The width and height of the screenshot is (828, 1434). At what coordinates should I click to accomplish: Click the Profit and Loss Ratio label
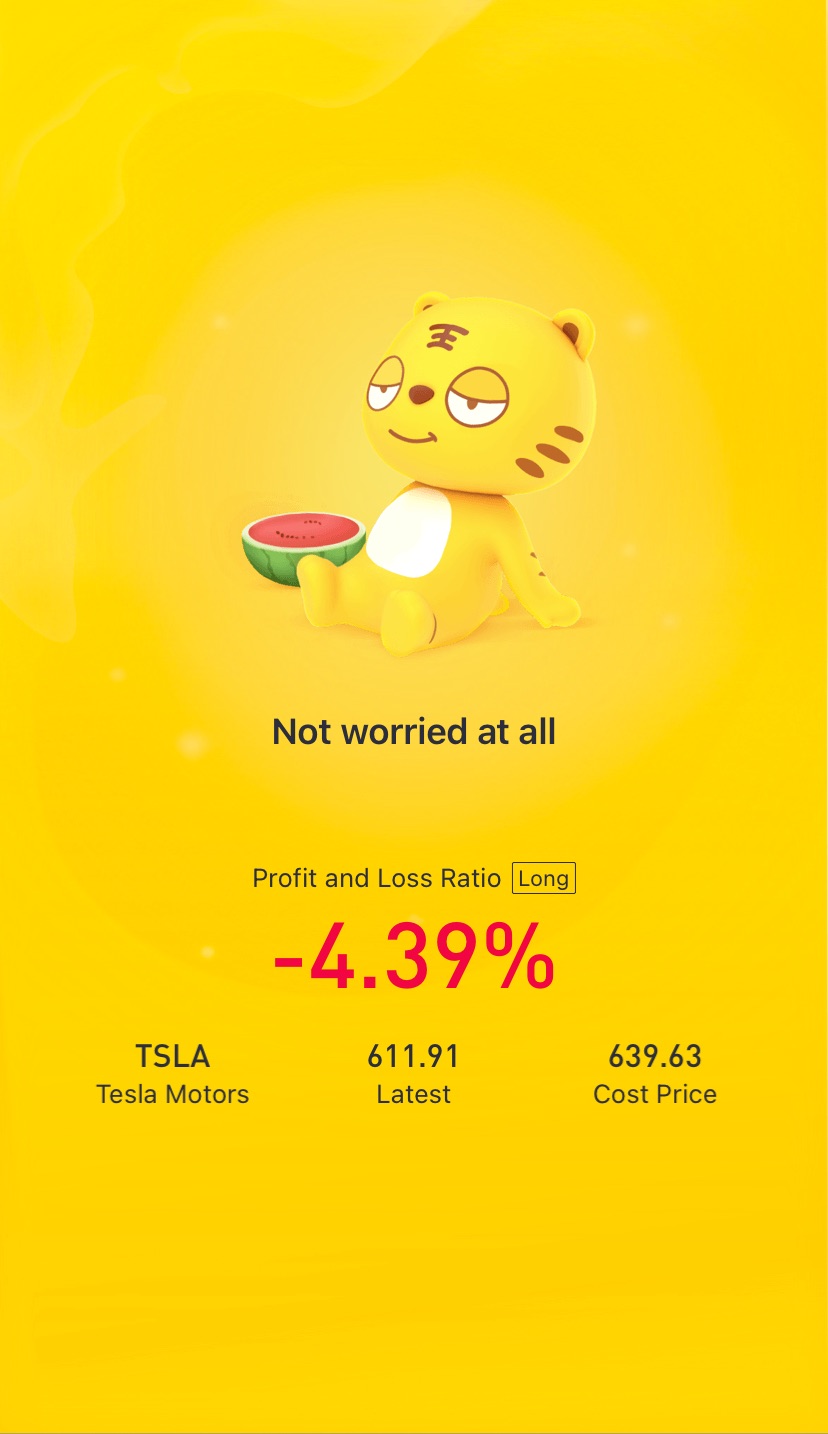[377, 879]
